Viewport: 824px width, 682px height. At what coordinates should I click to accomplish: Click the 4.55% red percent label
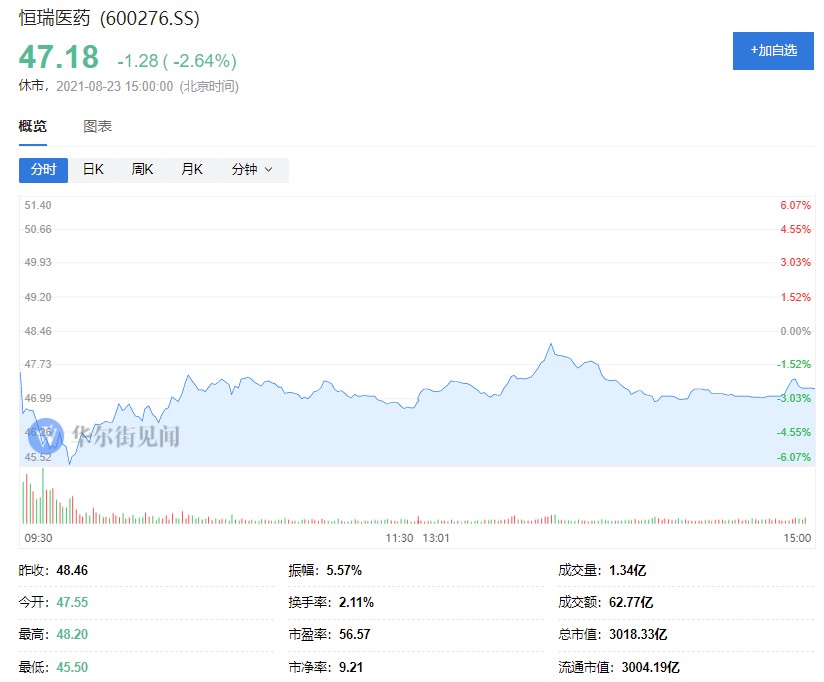click(795, 229)
